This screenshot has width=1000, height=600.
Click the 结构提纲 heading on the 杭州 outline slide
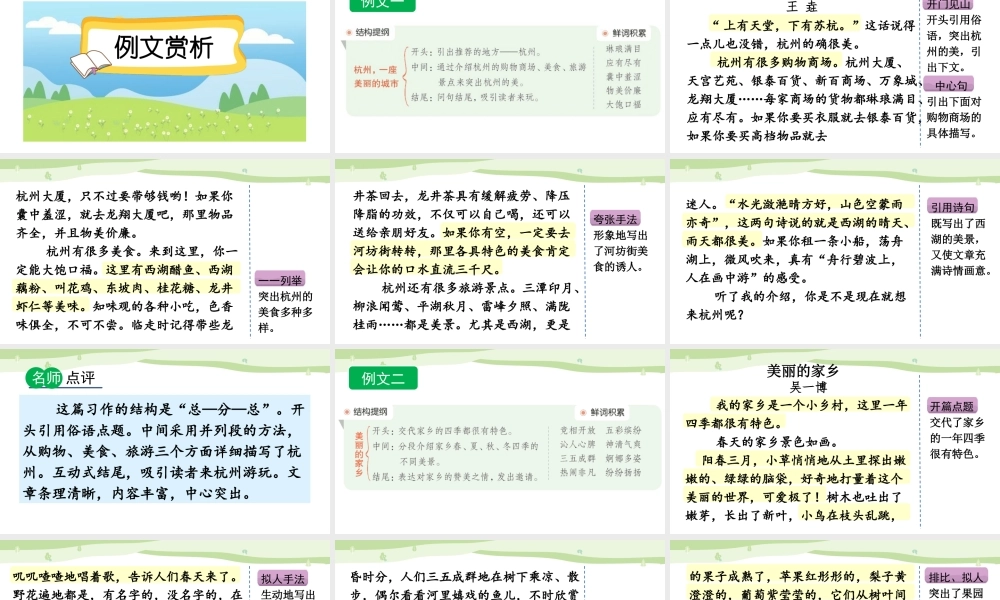coord(372,33)
